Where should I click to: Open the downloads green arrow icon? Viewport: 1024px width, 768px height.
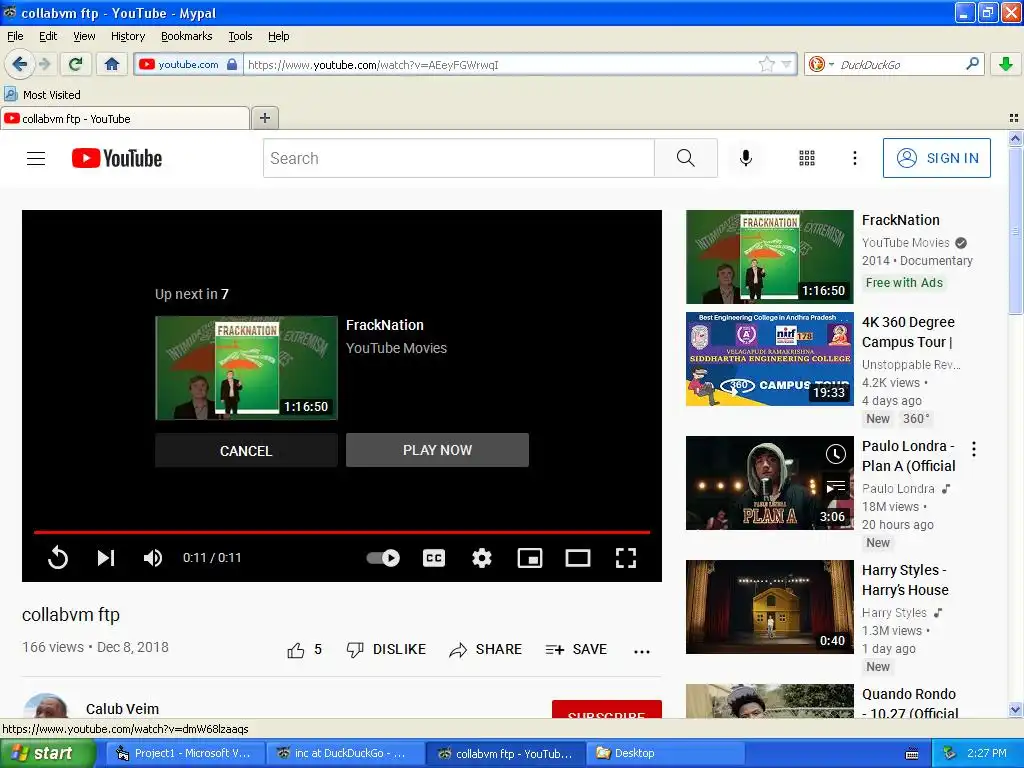tap(1006, 64)
